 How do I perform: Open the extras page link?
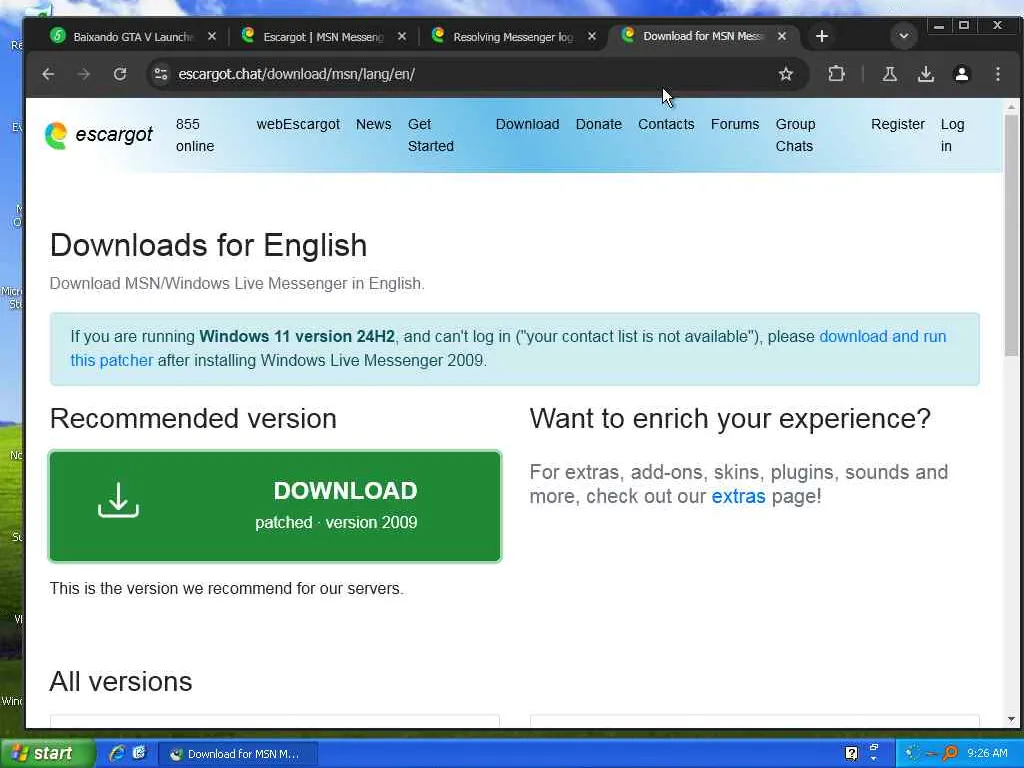coord(738,496)
